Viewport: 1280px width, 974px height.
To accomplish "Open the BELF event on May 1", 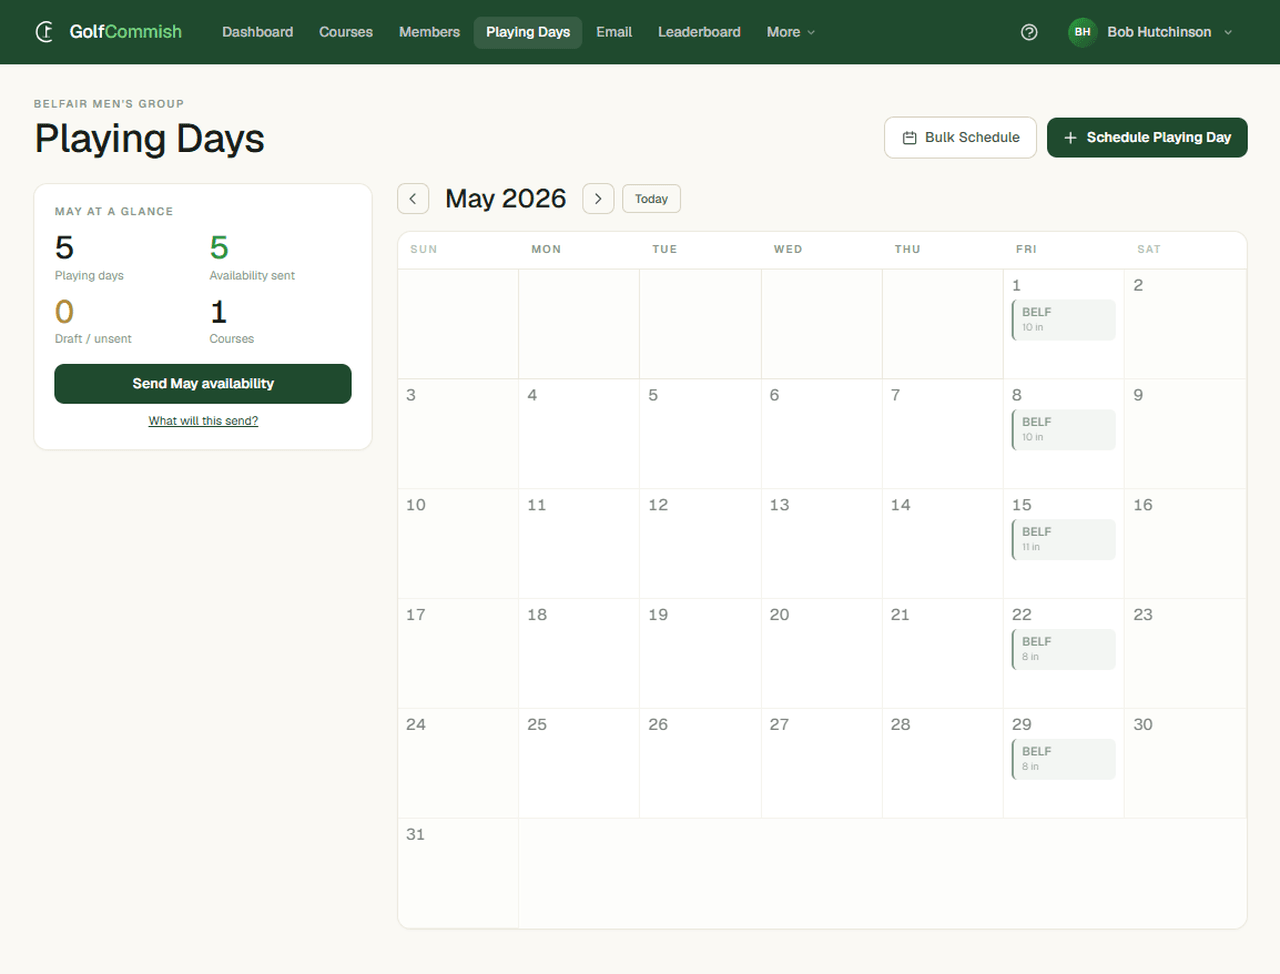I will coord(1063,320).
